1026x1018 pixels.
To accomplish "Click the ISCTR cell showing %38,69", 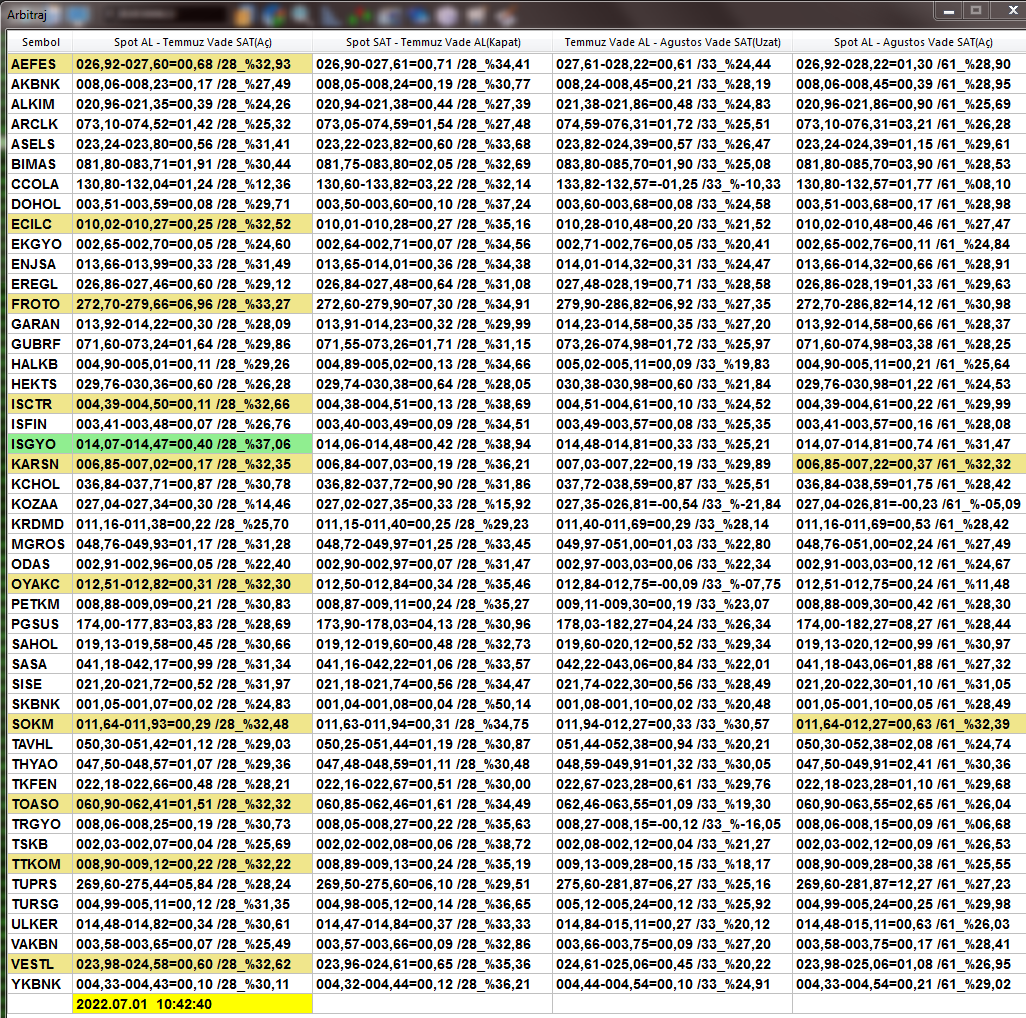I will 433,404.
